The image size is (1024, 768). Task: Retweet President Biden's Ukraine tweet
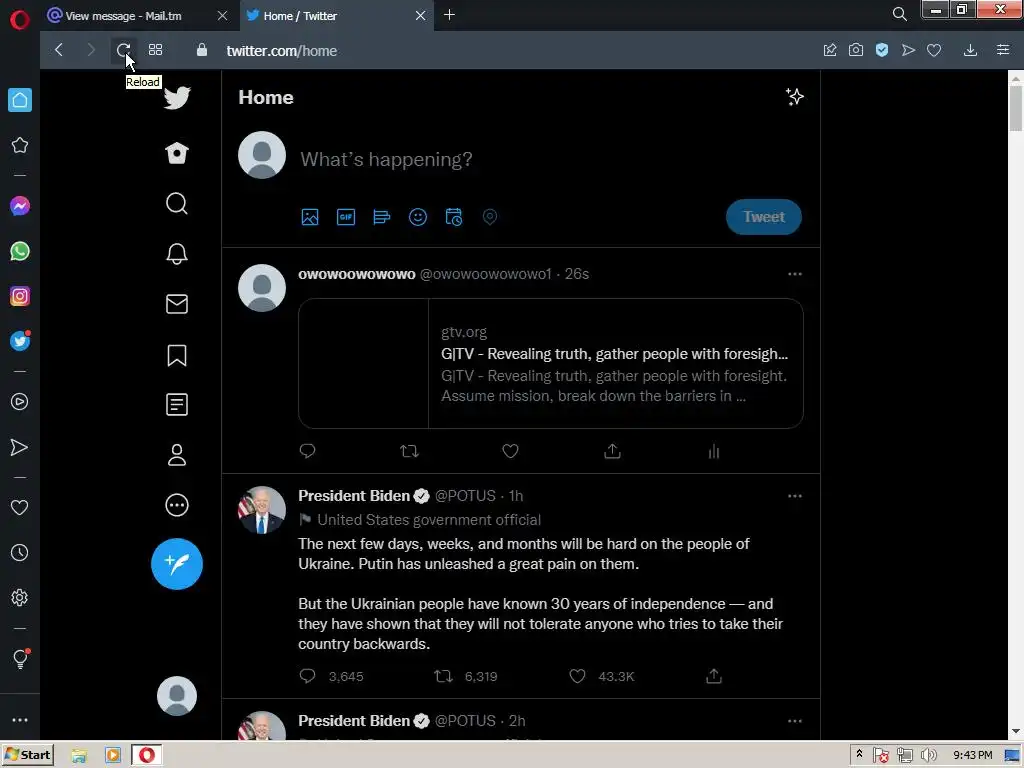tap(443, 676)
